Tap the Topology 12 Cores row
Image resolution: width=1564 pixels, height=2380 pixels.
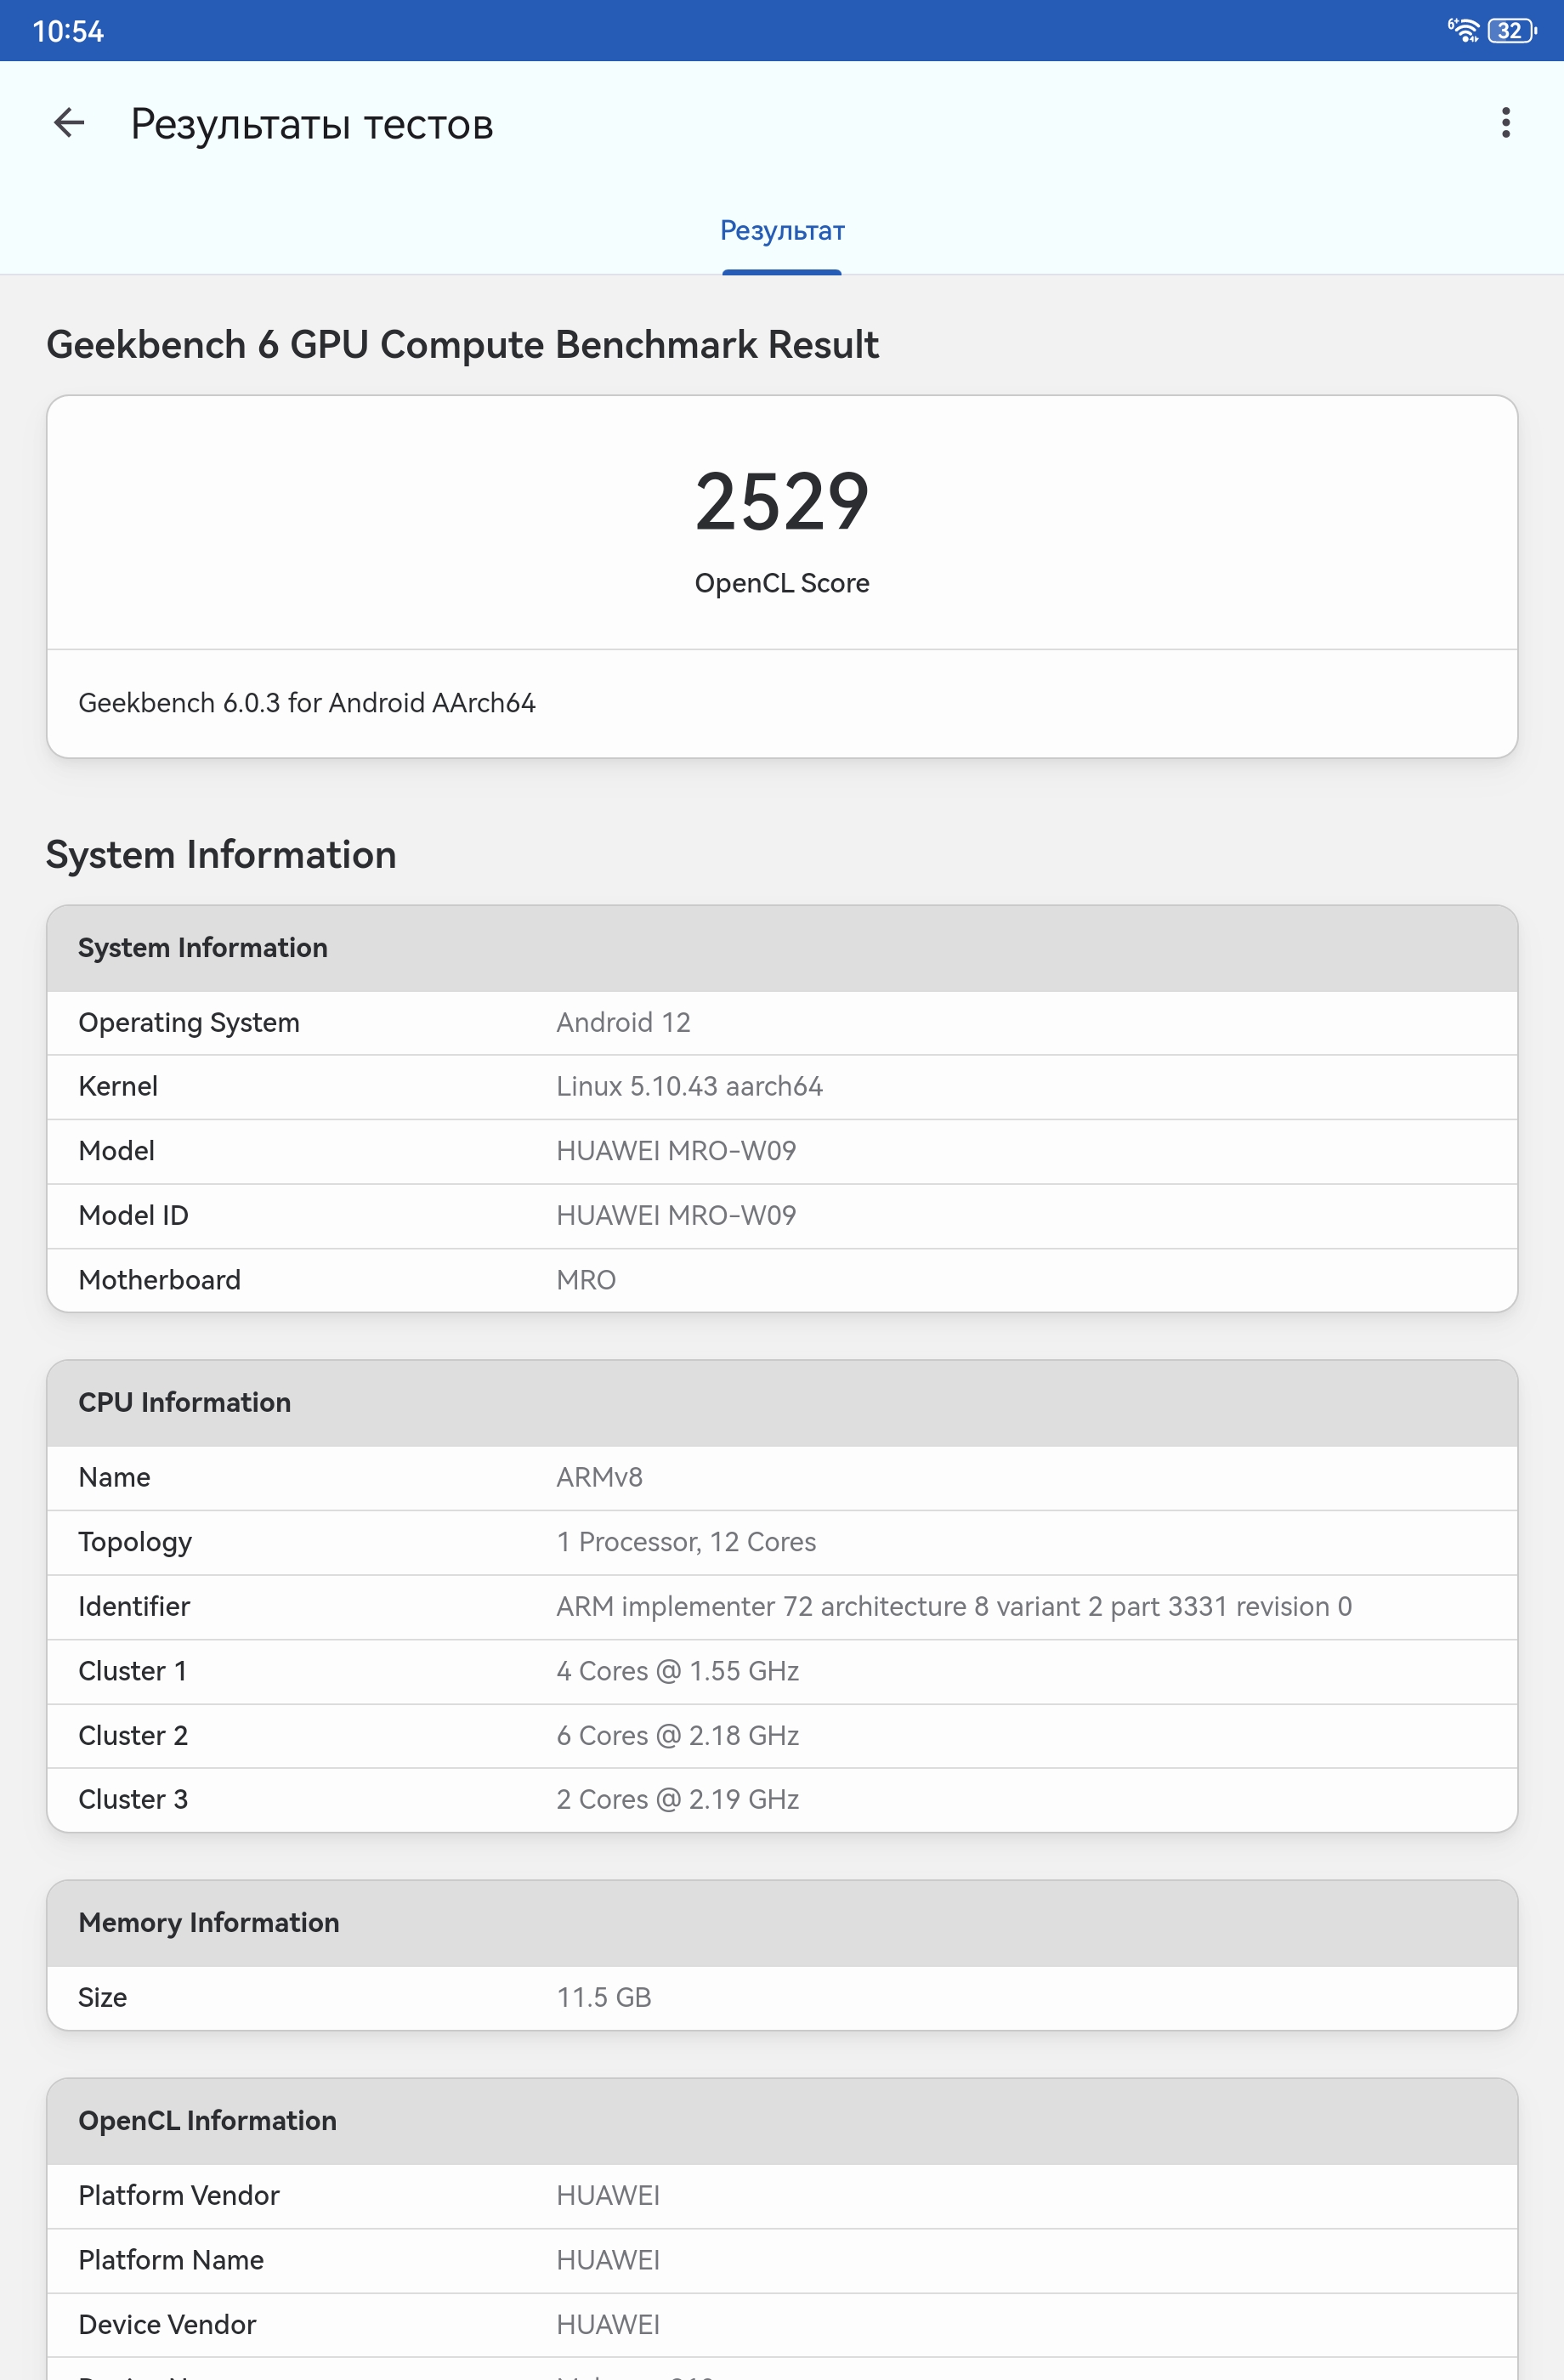coord(782,1542)
